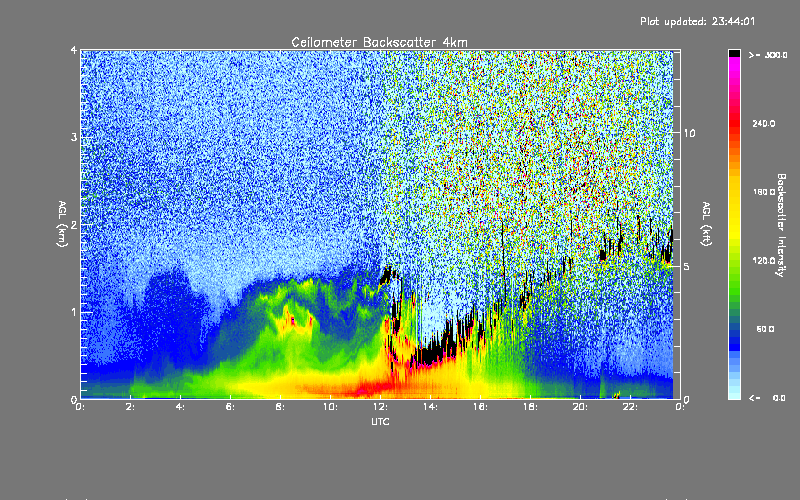800x500 pixels.
Task: Click the '18:' UTC hour tick label
Action: (531, 407)
